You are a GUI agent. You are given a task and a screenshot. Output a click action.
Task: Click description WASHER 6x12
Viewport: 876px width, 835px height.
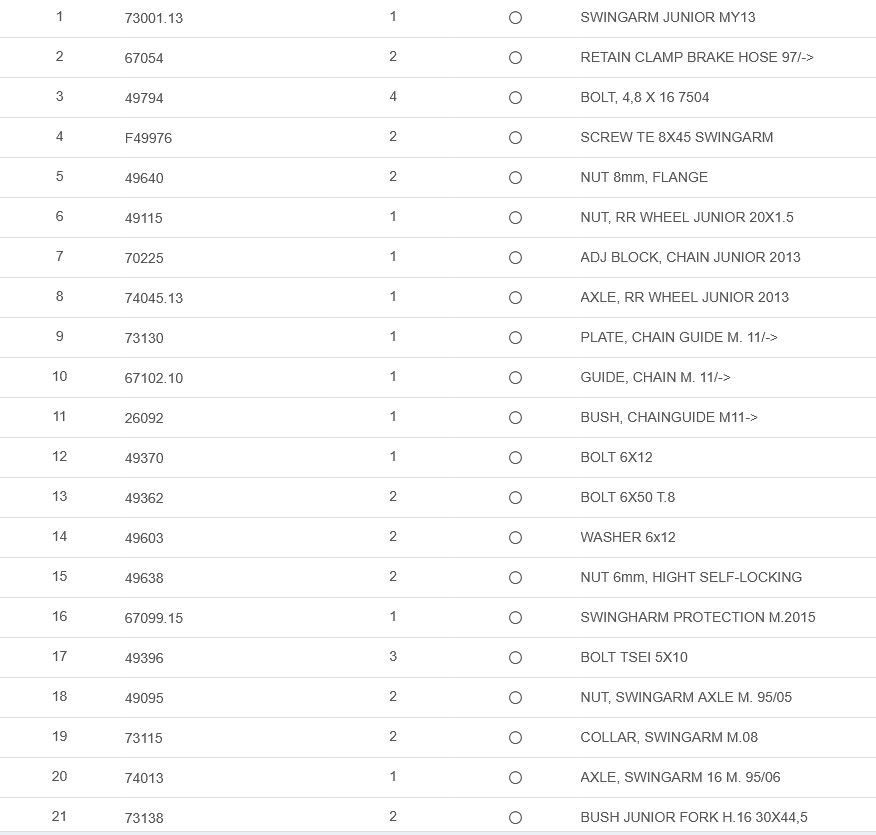coord(627,537)
